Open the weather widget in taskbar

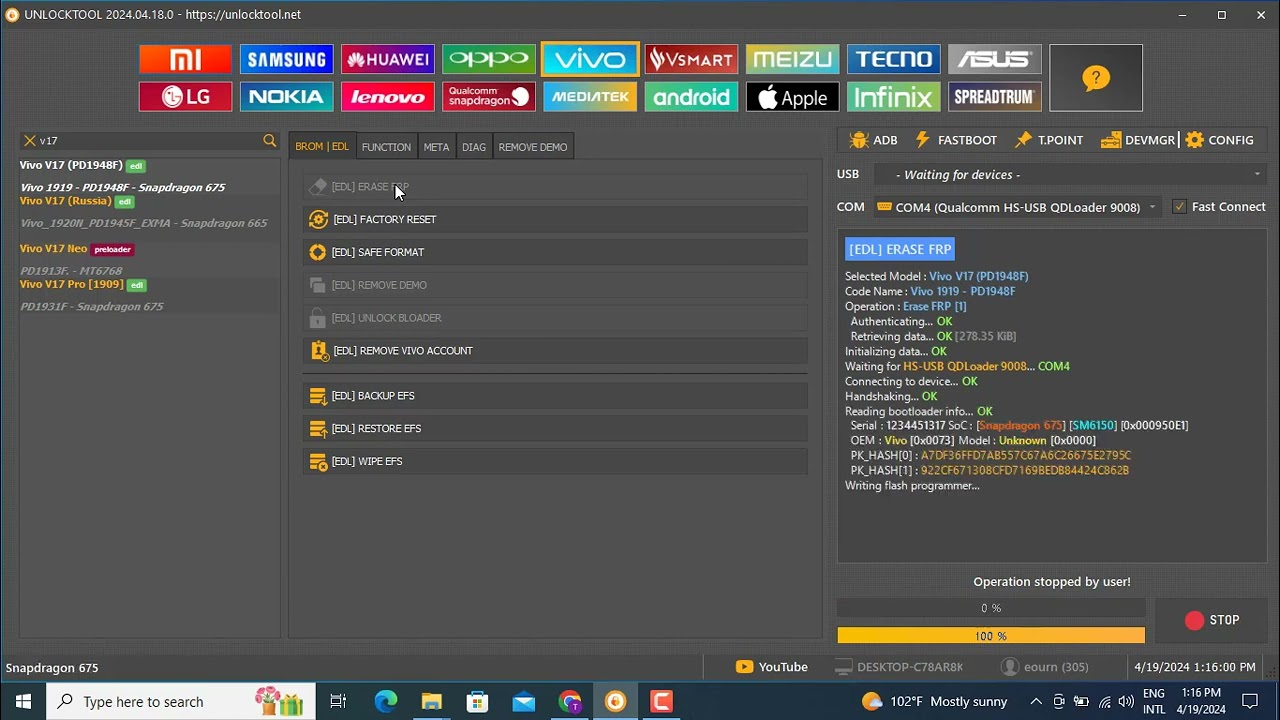tap(934, 701)
